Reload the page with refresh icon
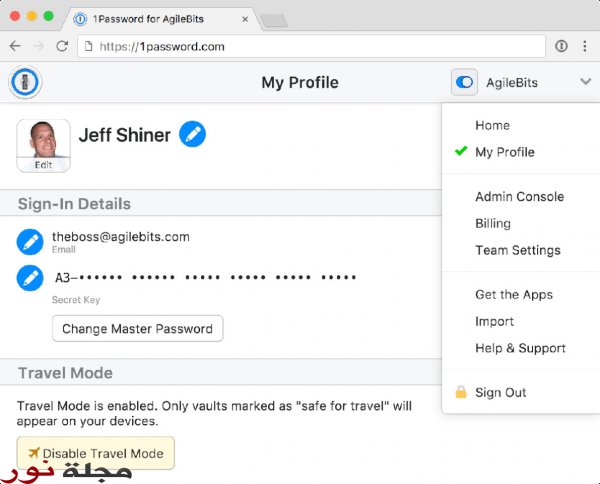The height and width of the screenshot is (484, 600). coord(62,46)
